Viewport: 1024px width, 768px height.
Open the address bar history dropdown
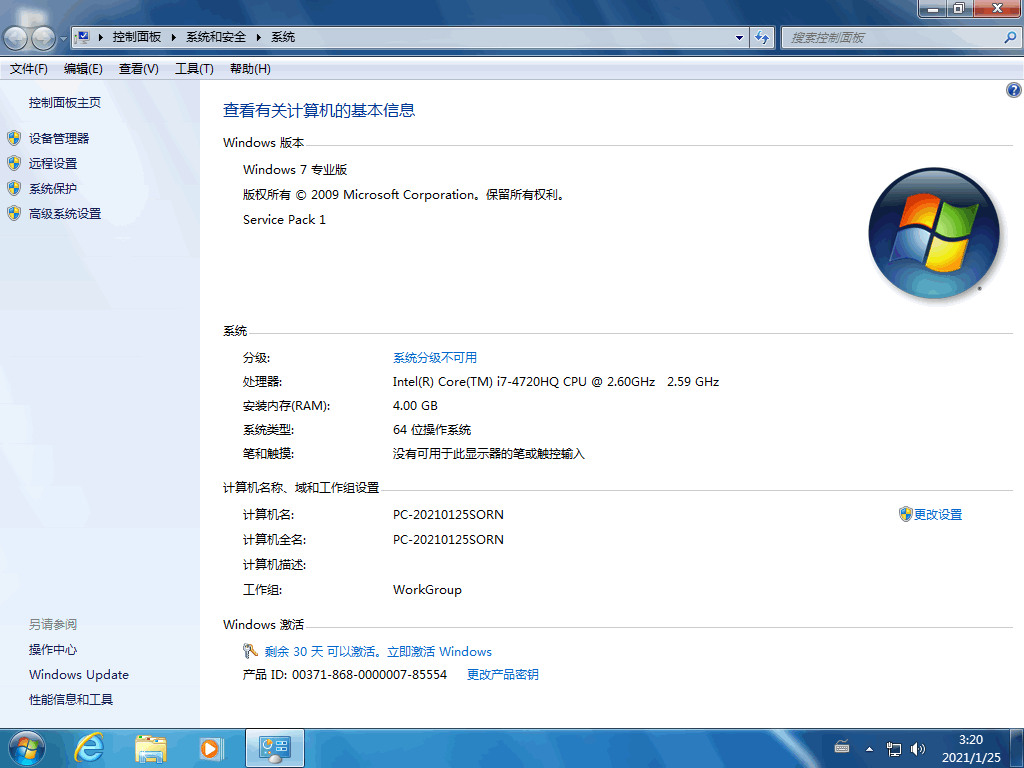[739, 37]
